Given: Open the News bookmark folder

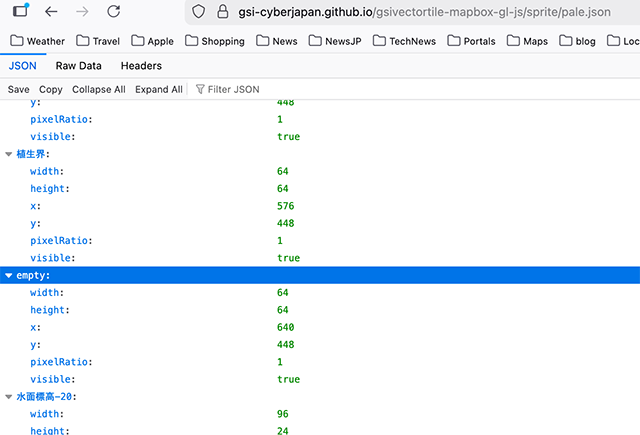Looking at the screenshot, I should click(x=277, y=41).
